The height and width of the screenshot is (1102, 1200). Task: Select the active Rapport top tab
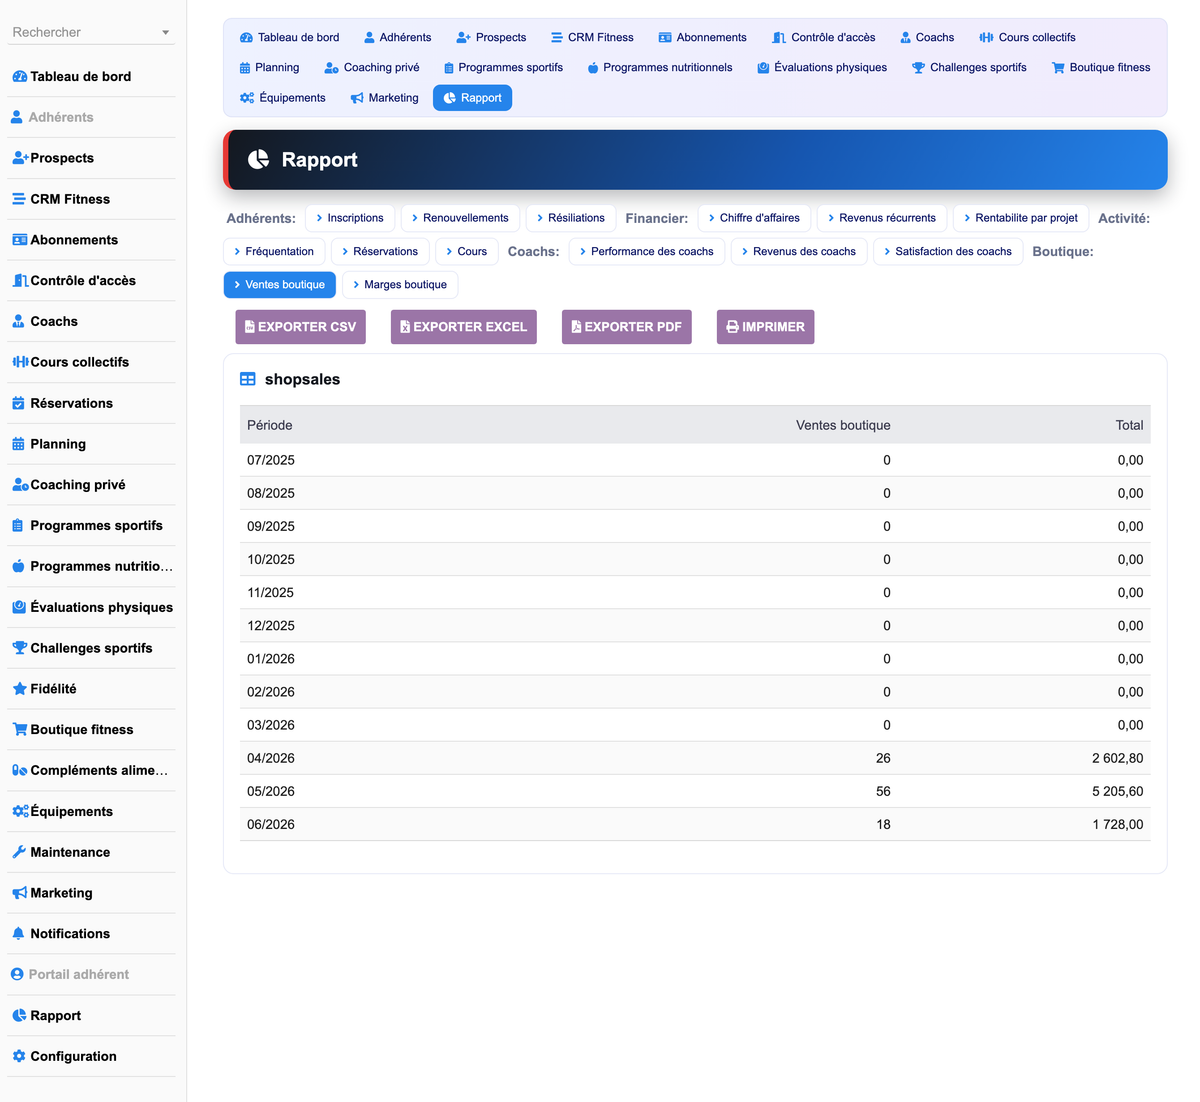(472, 98)
